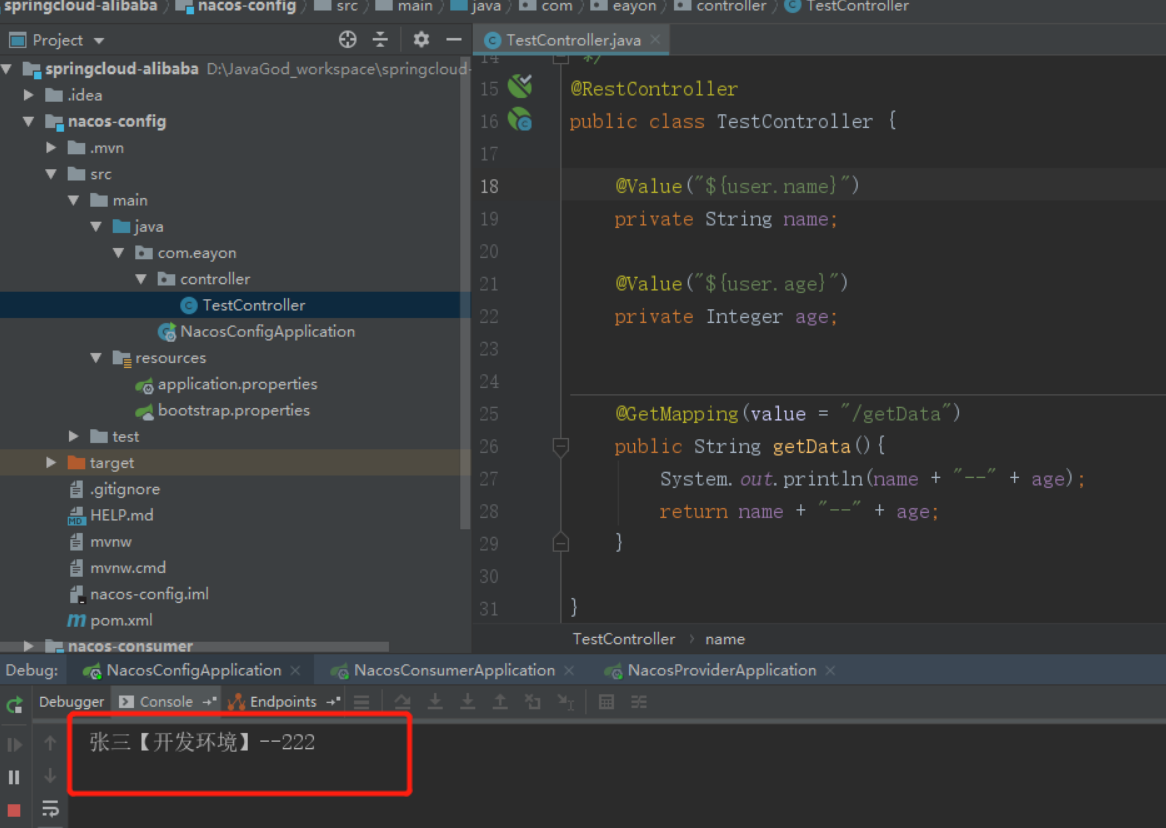The width and height of the screenshot is (1166, 828).
Task: Open Project panel settings gear
Action: coord(421,39)
